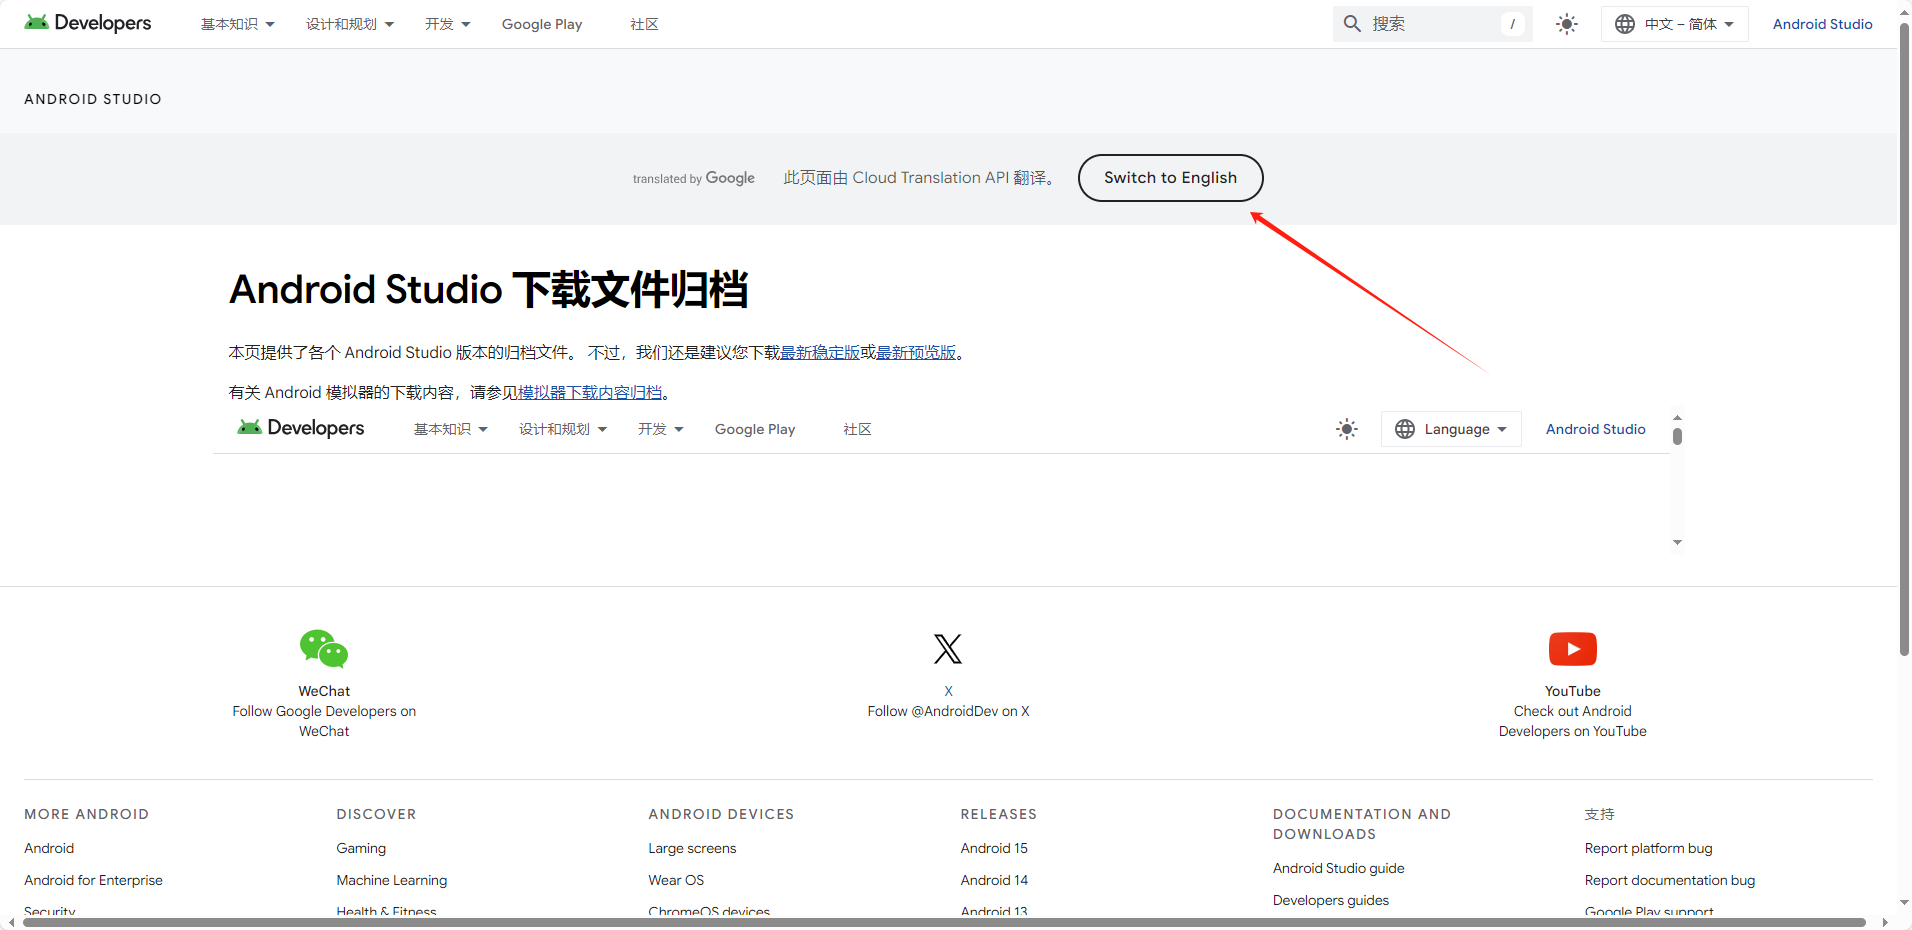Expand the 开发 menu in top header

click(447, 24)
